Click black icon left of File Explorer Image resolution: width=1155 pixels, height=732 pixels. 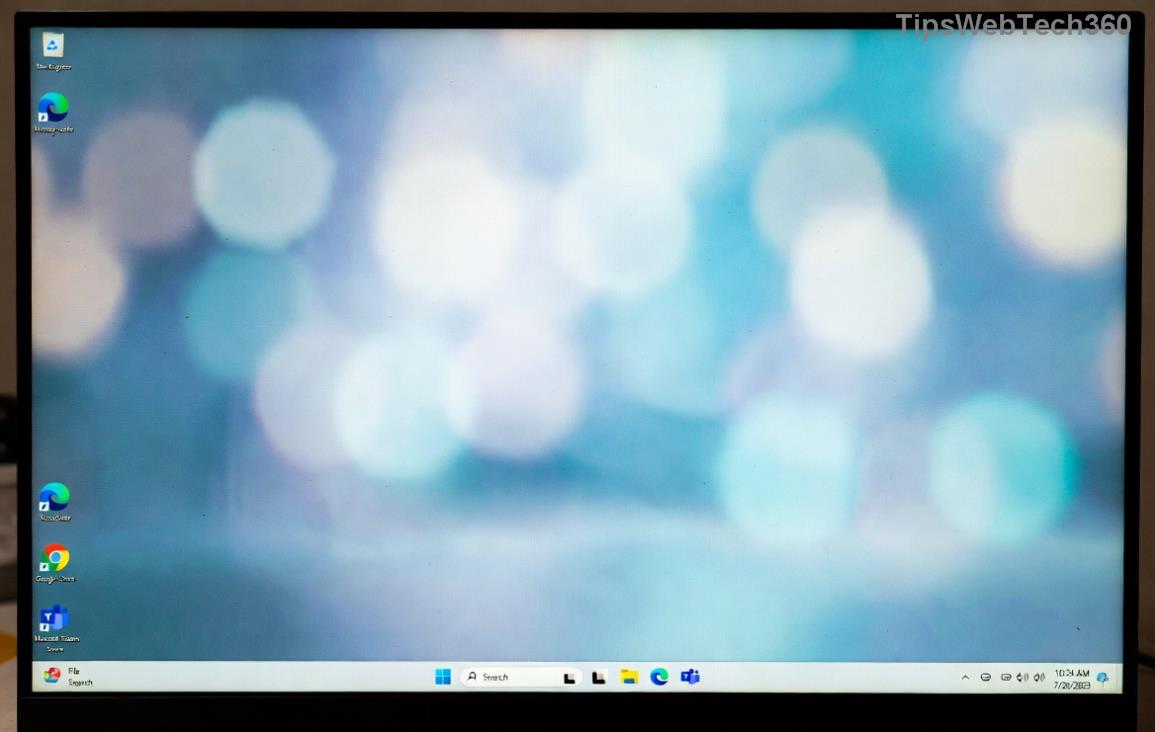click(x=599, y=678)
